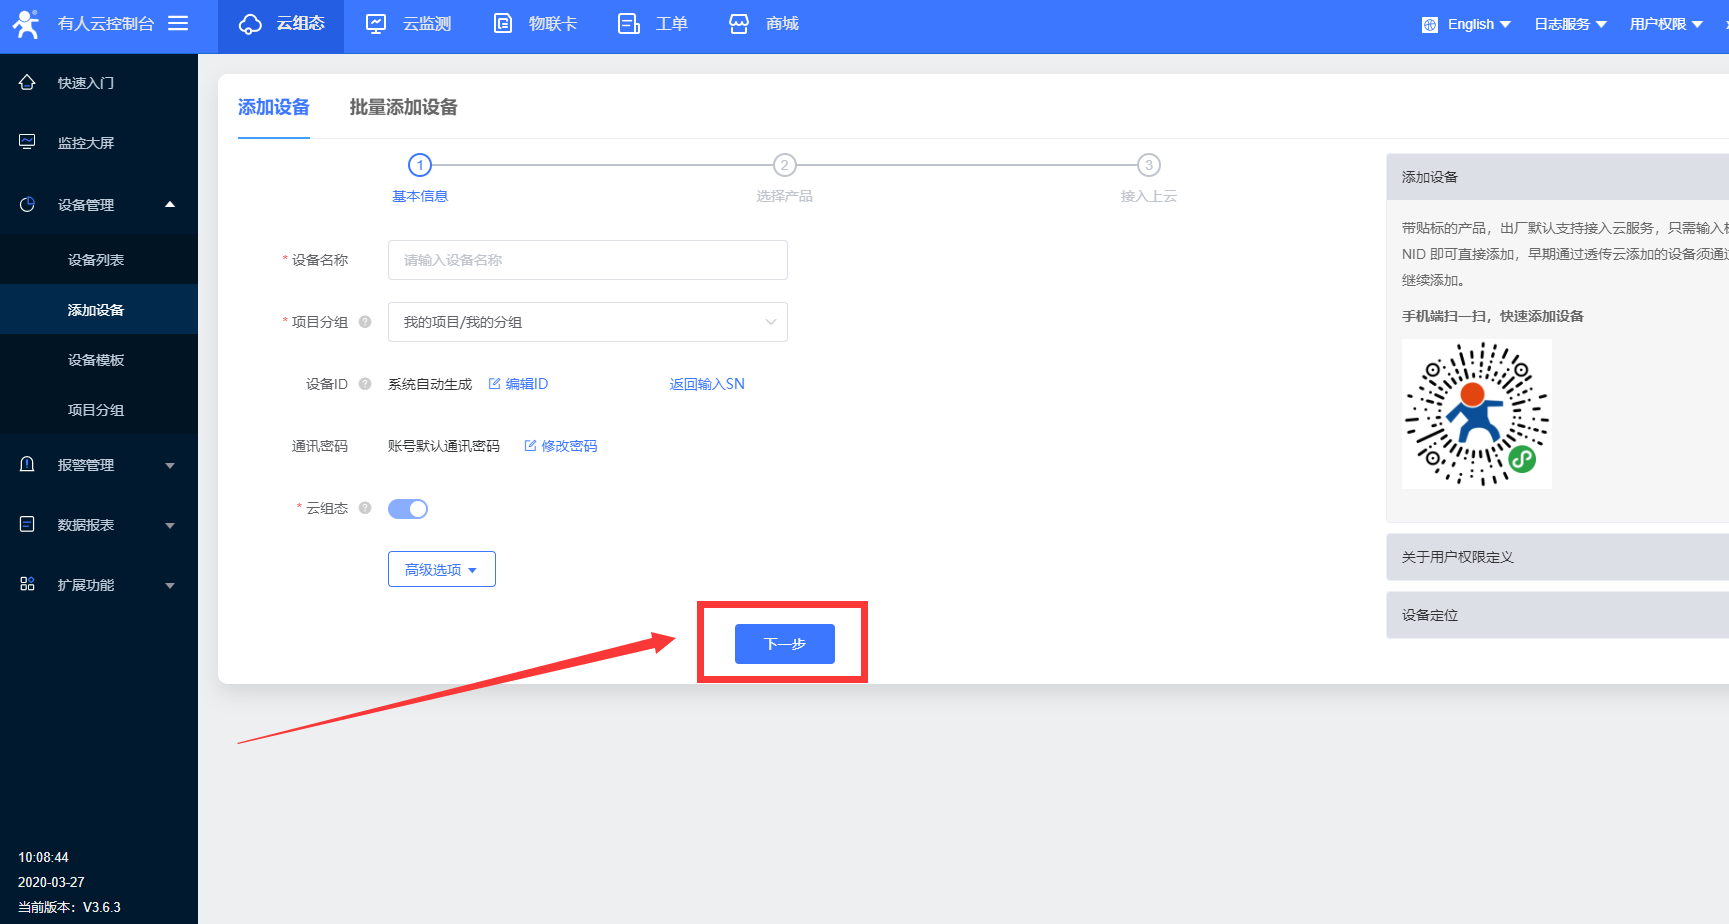This screenshot has height=924, width=1729.
Task: Click the 下一步 button
Action: 784,644
